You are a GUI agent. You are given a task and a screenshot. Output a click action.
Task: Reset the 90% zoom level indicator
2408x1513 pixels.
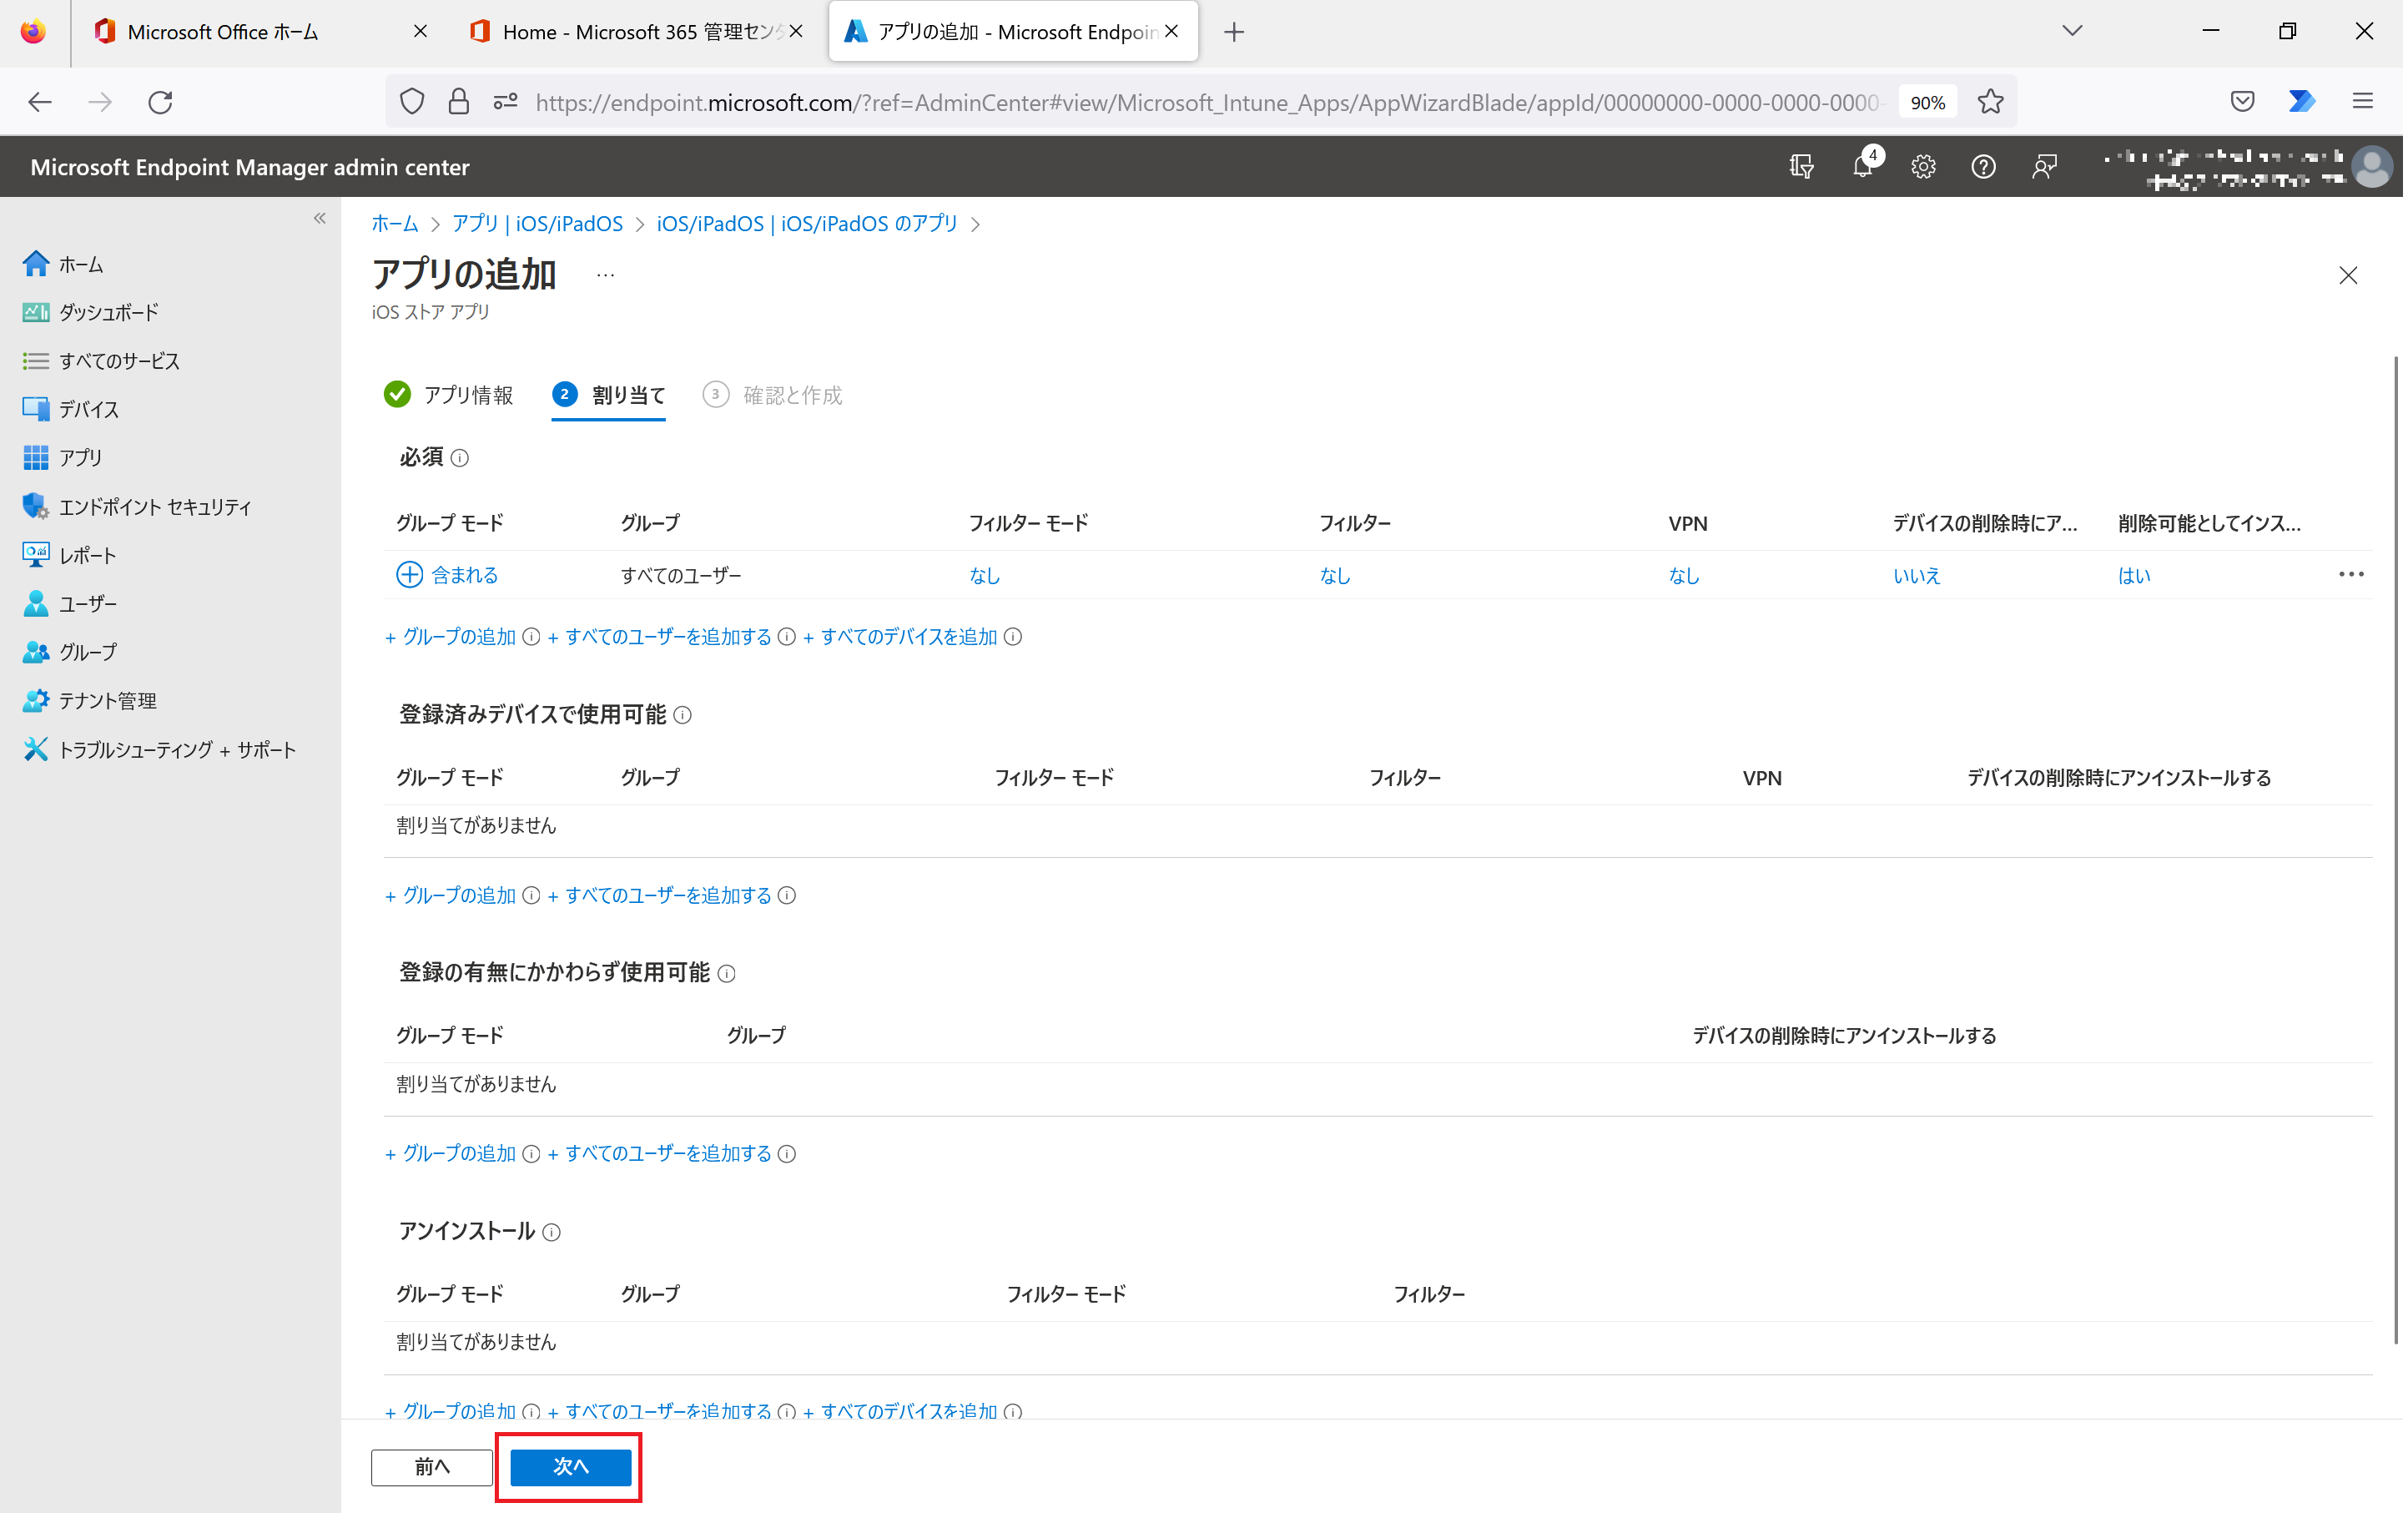(1927, 102)
